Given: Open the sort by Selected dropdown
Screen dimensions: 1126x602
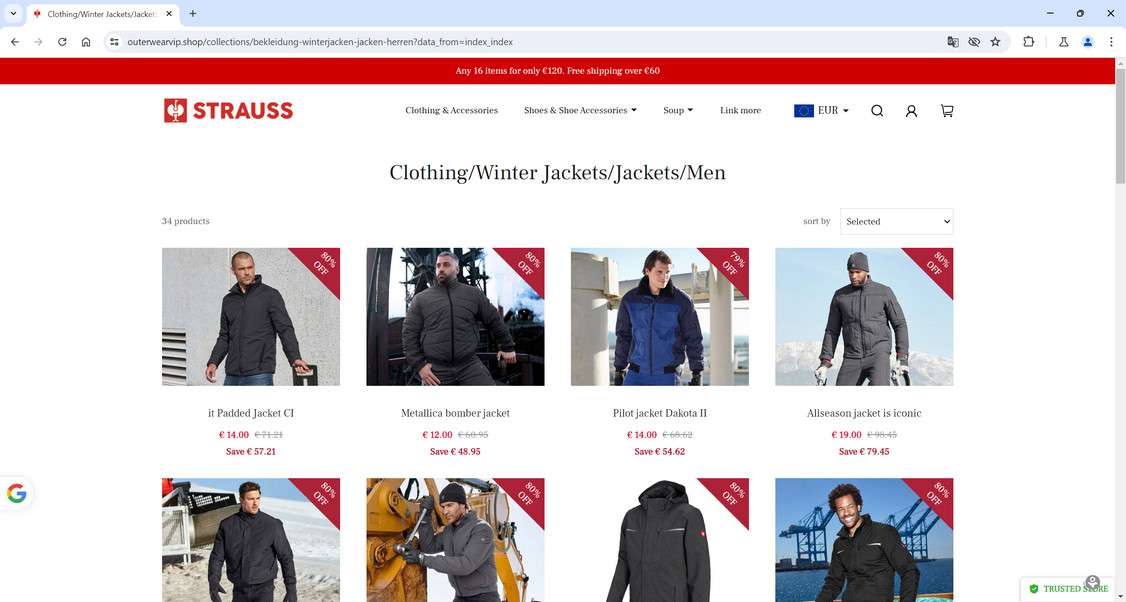Looking at the screenshot, I should pos(896,221).
